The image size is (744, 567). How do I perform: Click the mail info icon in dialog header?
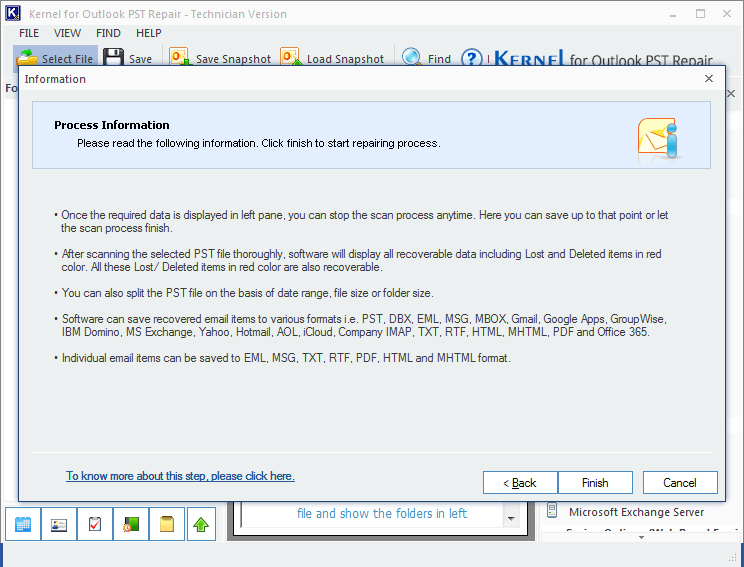660,138
